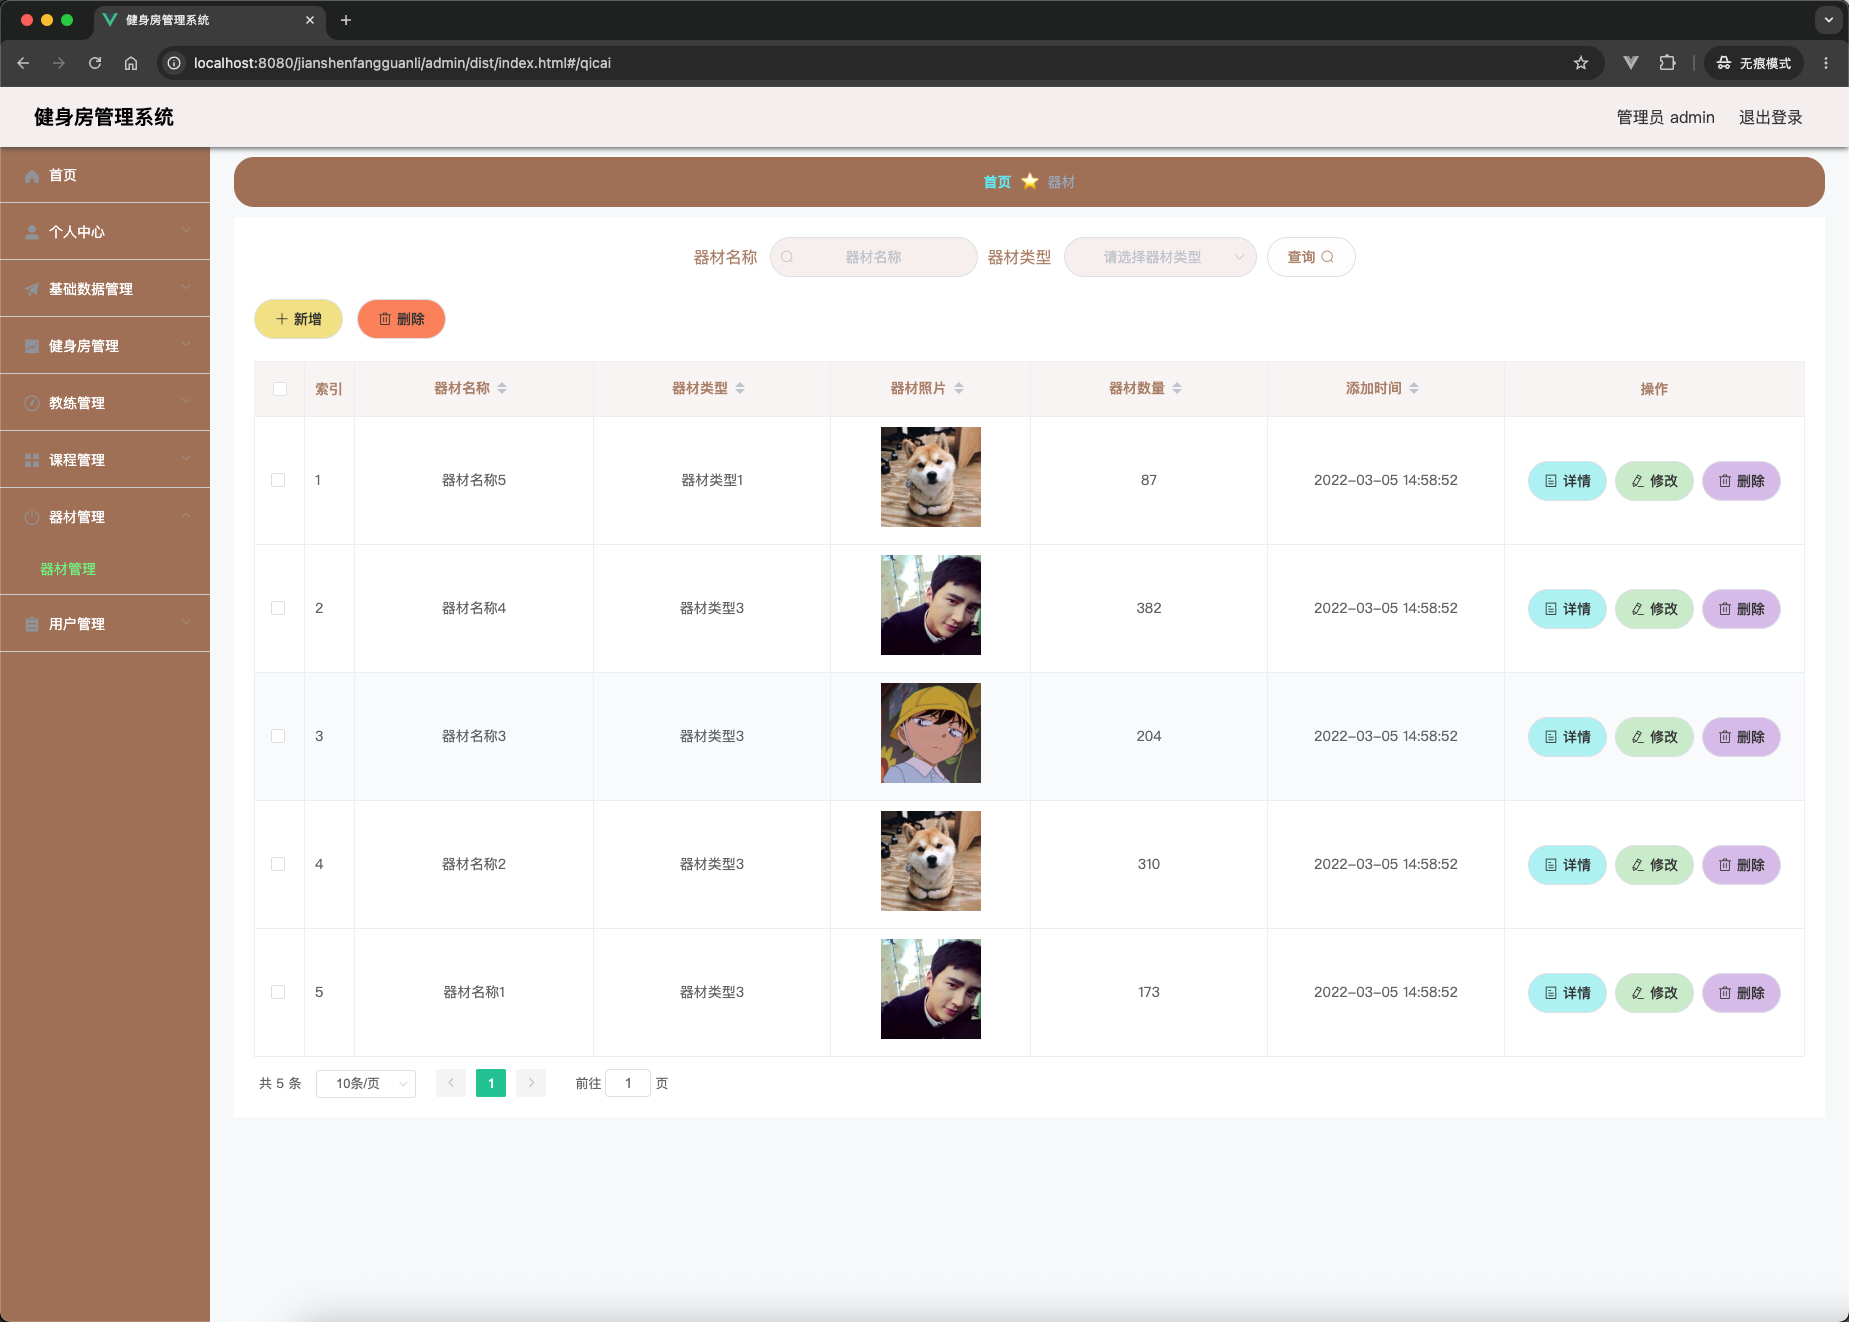The image size is (1849, 1322).
Task: Open 详情 for 器材名称5
Action: pos(1567,481)
